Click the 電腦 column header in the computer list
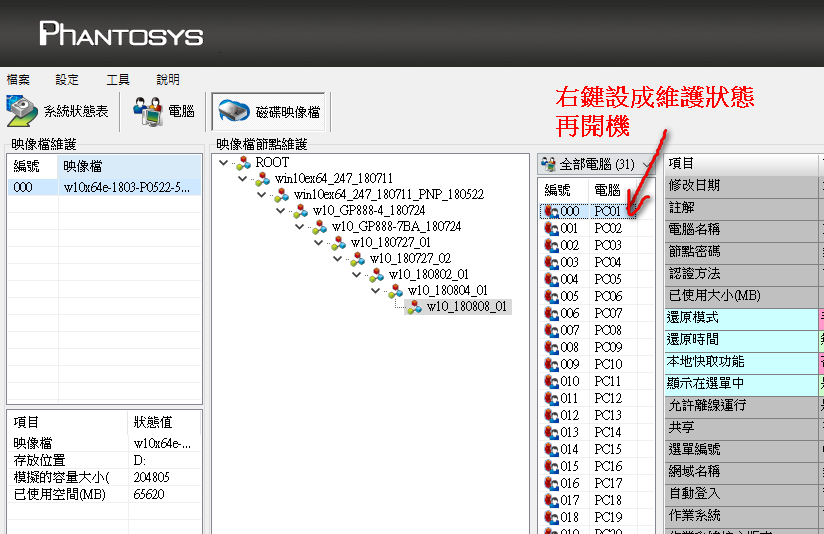Image resolution: width=824 pixels, height=534 pixels. click(x=614, y=190)
